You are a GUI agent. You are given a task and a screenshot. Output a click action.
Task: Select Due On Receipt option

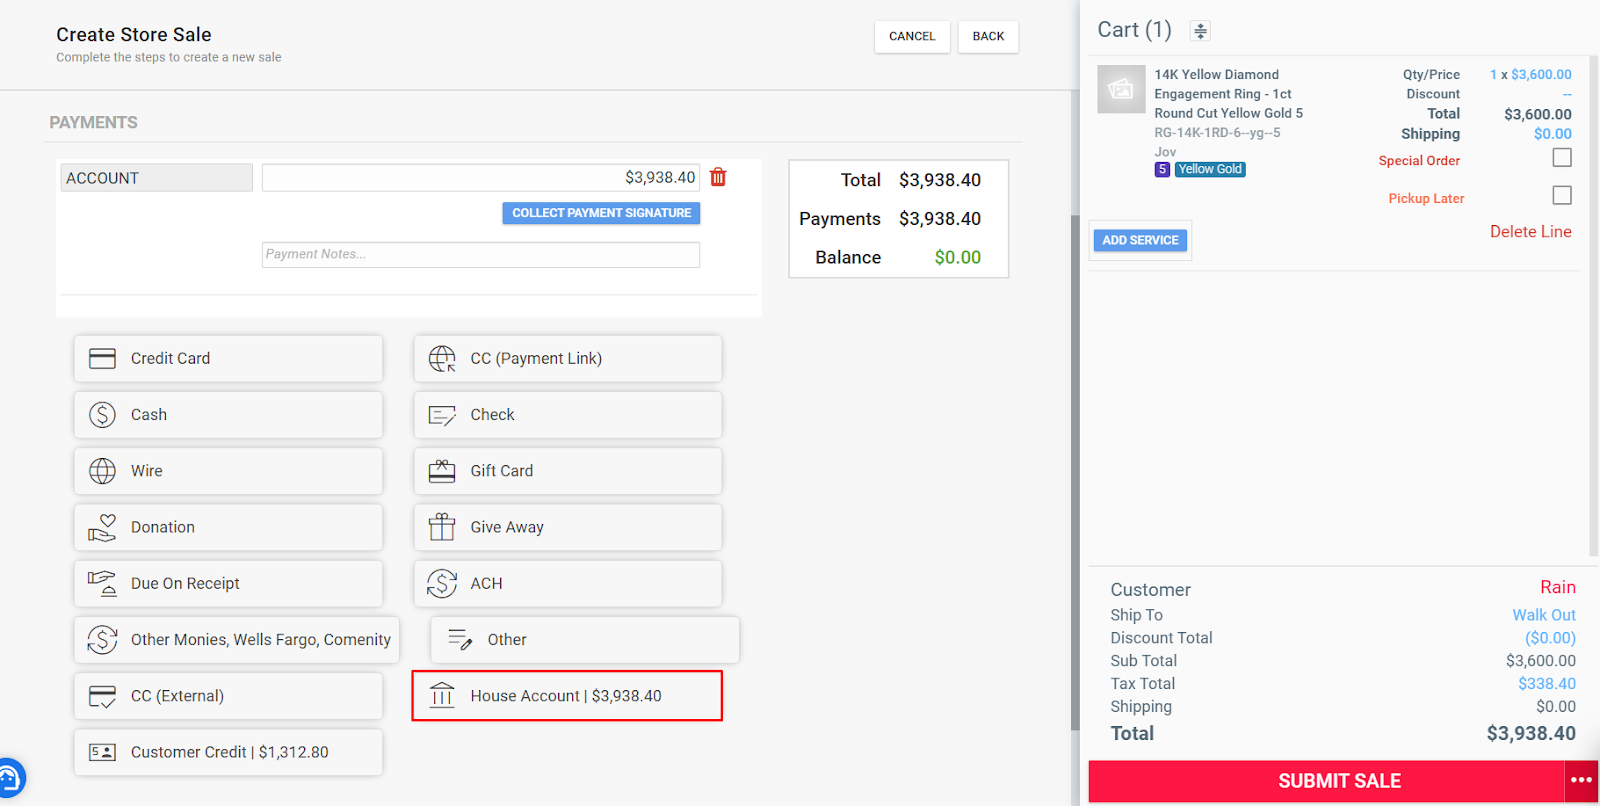click(228, 583)
